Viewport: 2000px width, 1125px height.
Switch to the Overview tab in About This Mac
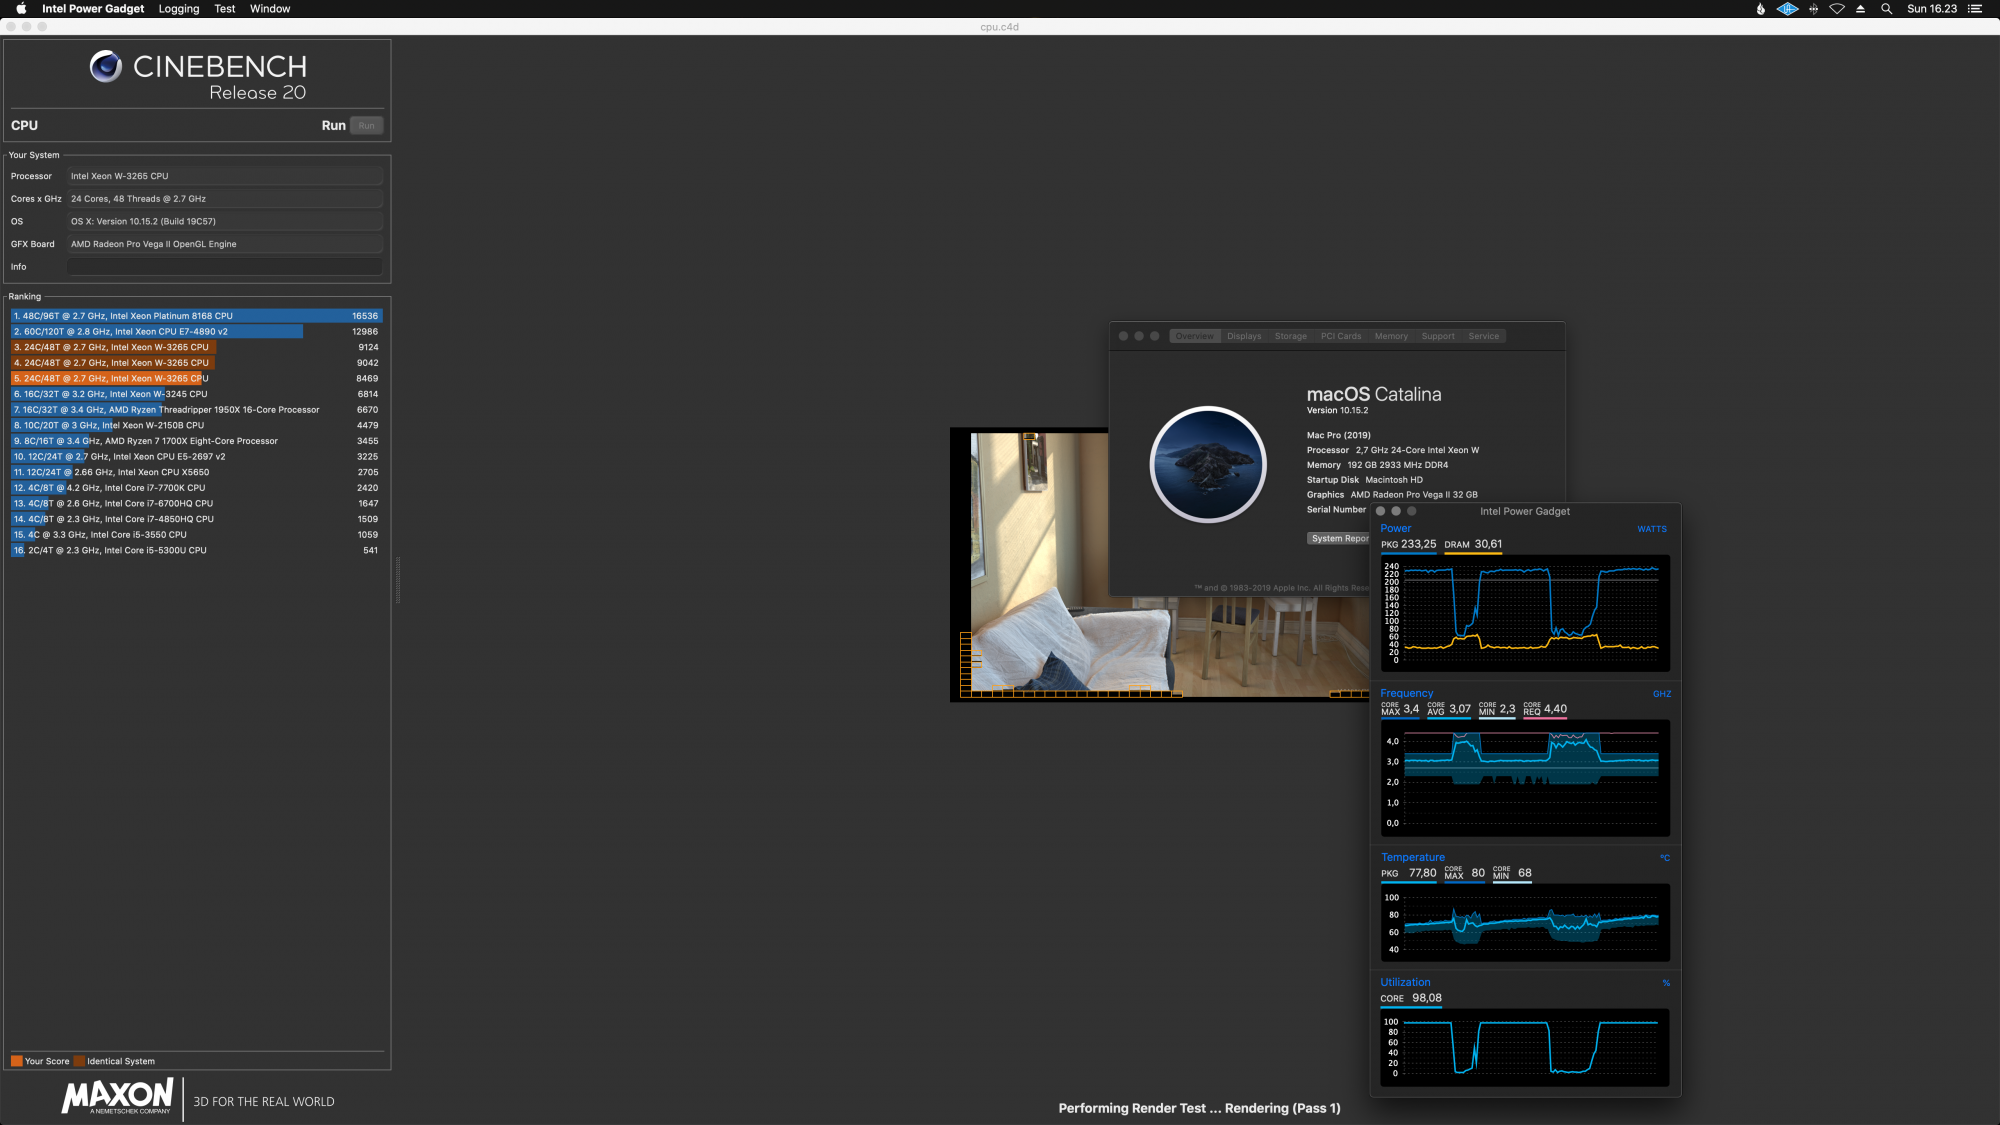[x=1194, y=336]
